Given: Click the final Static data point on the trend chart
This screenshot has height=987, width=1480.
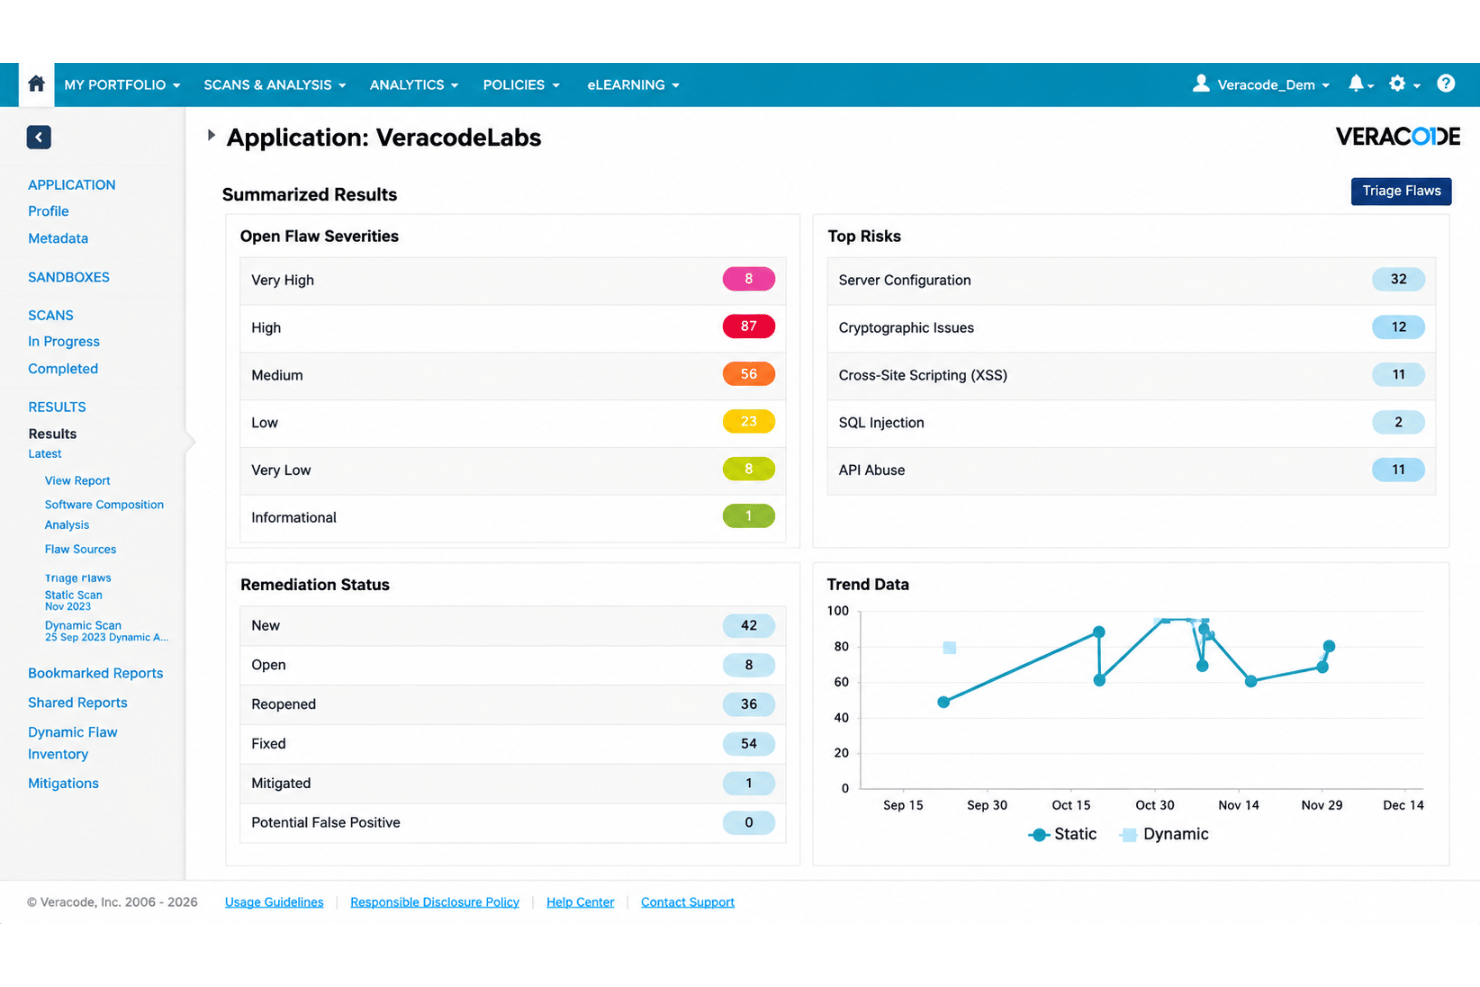Looking at the screenshot, I should [x=1329, y=646].
